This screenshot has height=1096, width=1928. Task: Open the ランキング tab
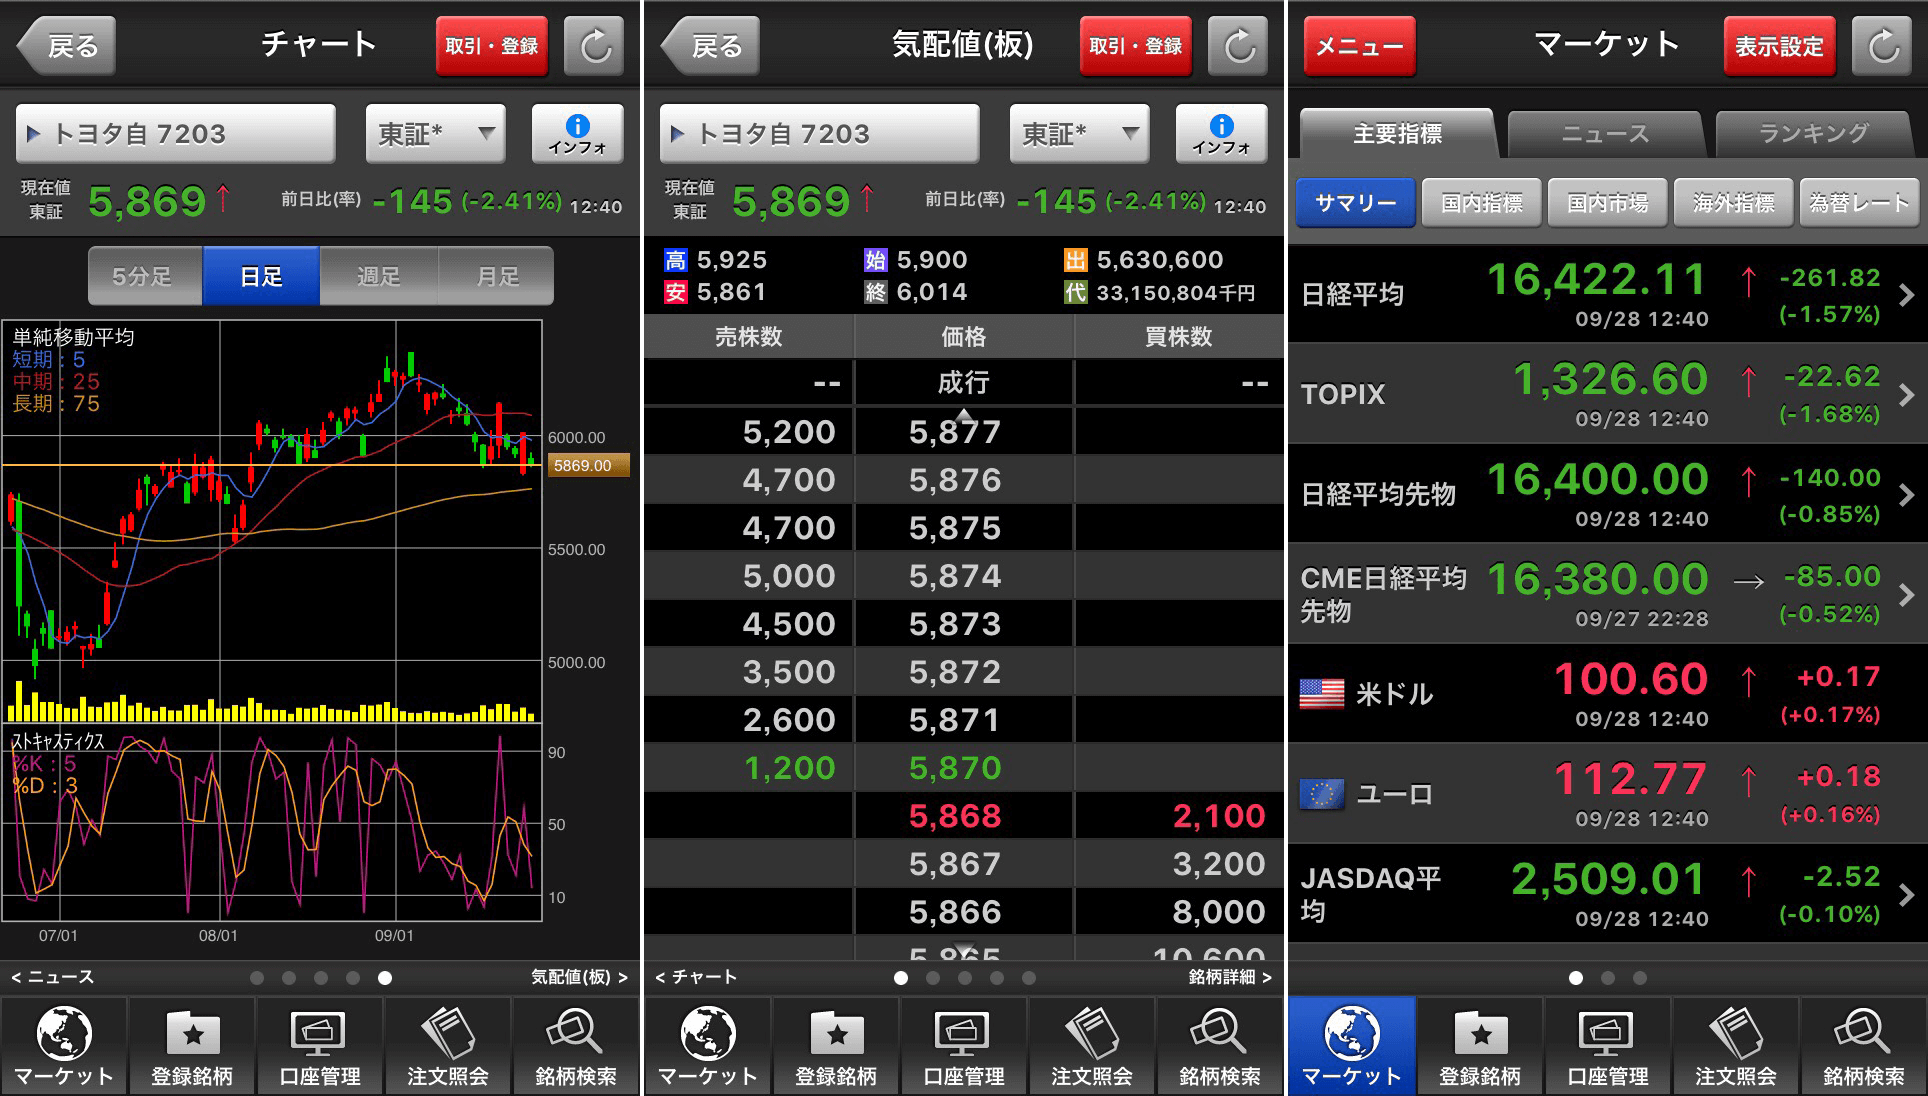(1813, 133)
